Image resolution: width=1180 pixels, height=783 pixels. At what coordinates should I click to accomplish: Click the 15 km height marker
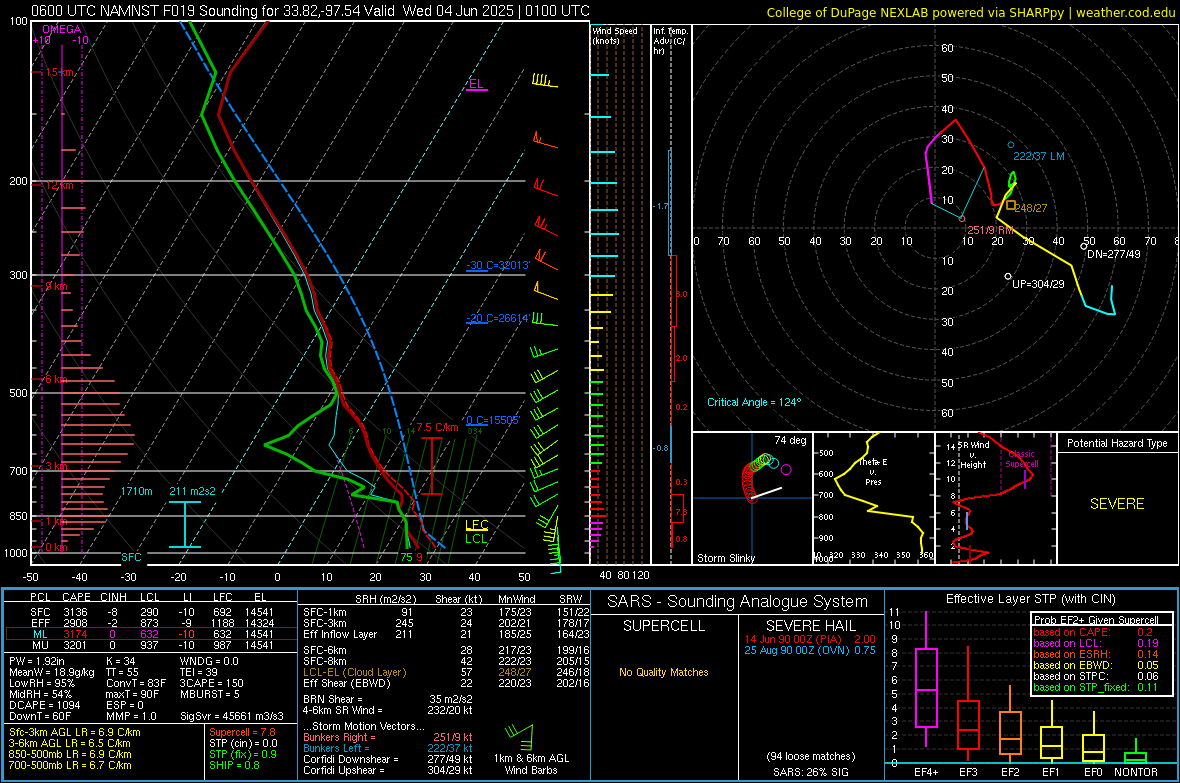59,72
